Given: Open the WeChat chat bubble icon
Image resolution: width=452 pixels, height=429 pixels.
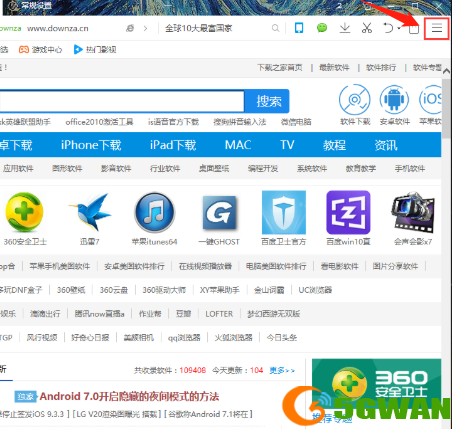Looking at the screenshot, I should click(322, 28).
